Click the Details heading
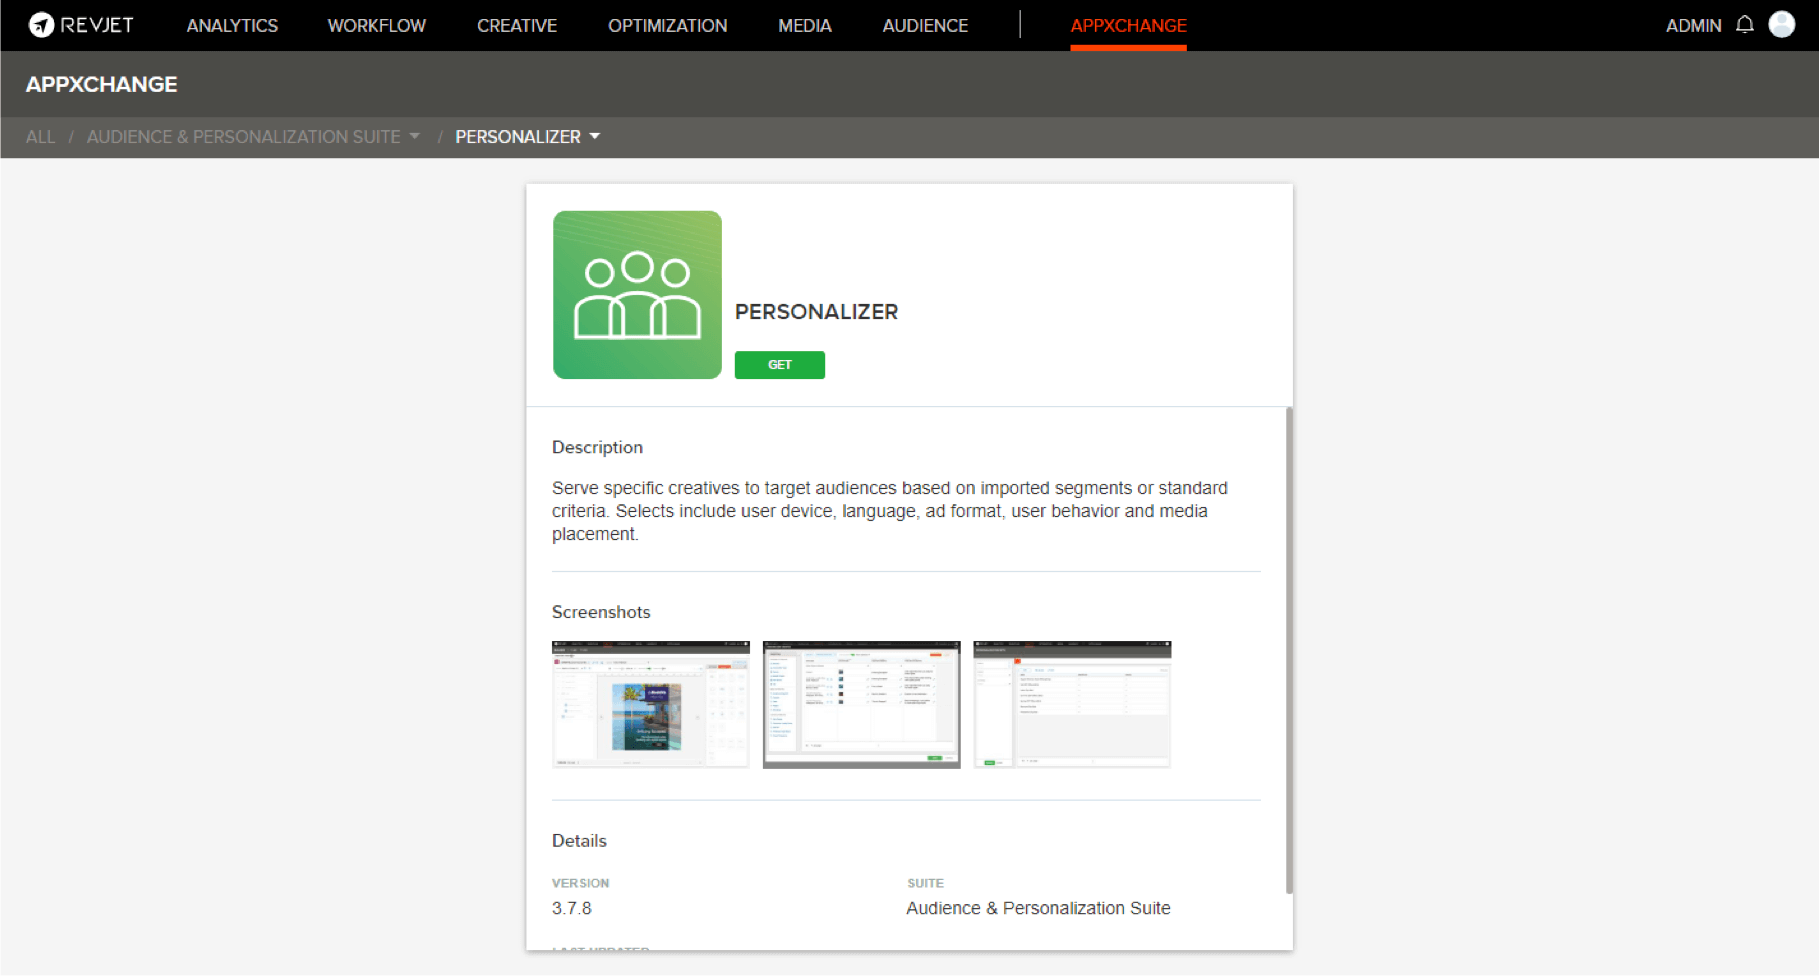1820x977 pixels. point(579,841)
